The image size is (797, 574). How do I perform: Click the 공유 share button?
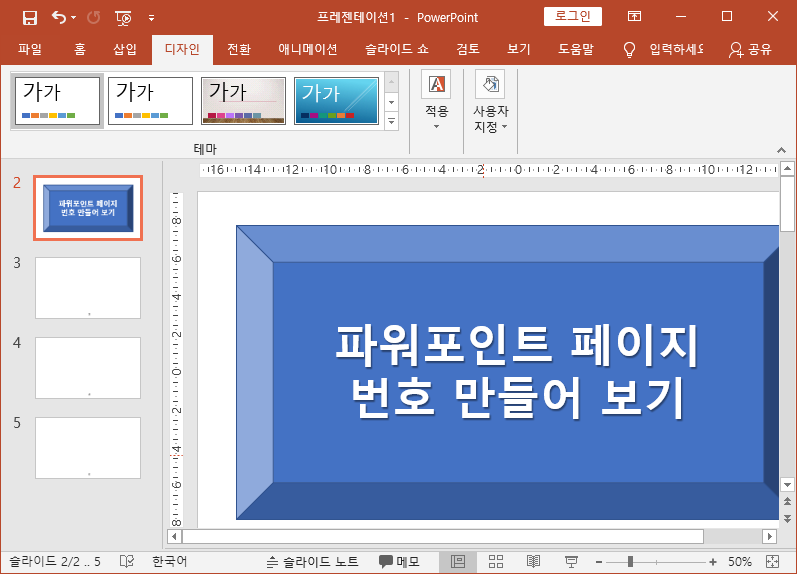click(750, 49)
